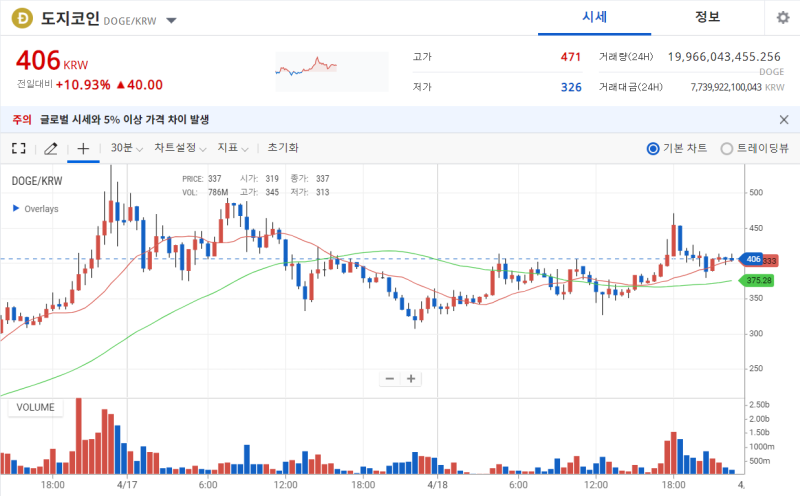Screen dimensions: 800x496
Task: Zoom in chart with plus button
Action: 411,379
